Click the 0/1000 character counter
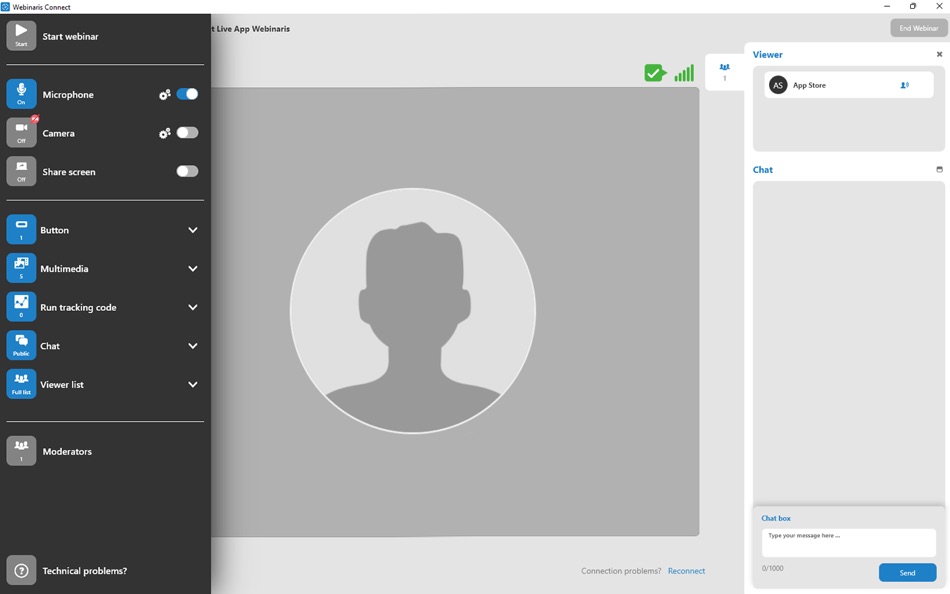 tap(772, 569)
